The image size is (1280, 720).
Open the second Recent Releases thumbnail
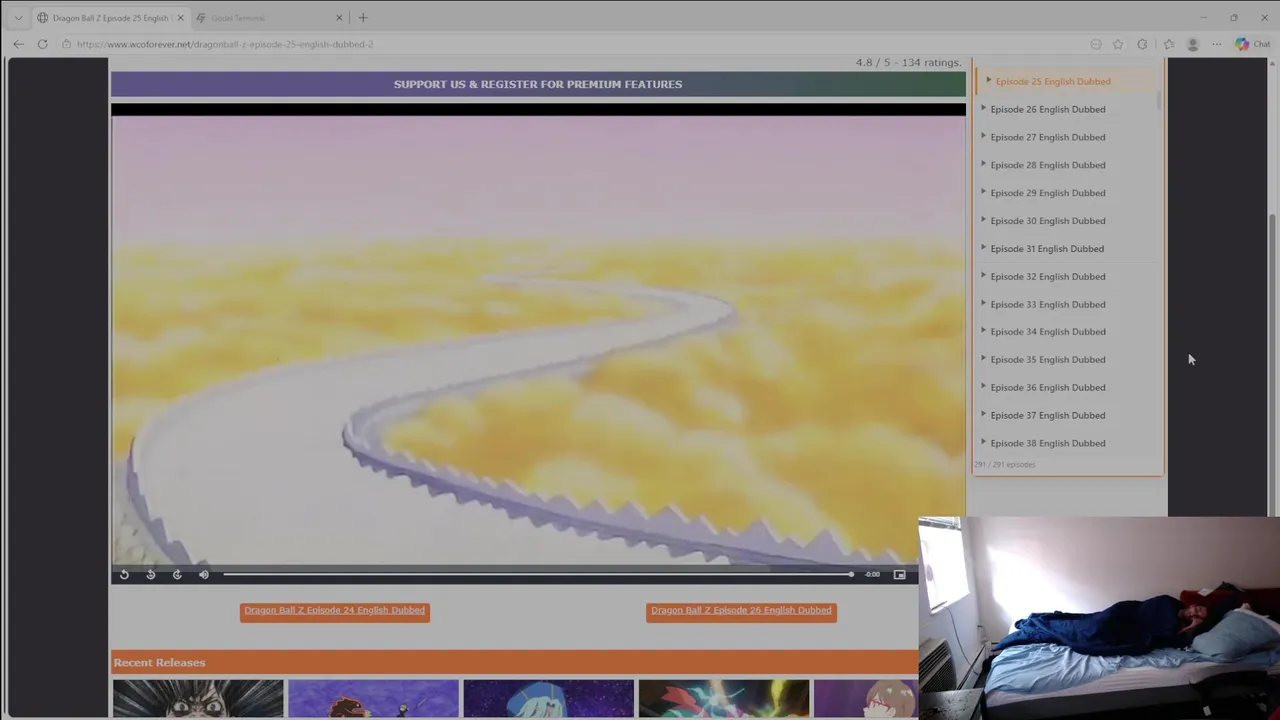(x=373, y=699)
